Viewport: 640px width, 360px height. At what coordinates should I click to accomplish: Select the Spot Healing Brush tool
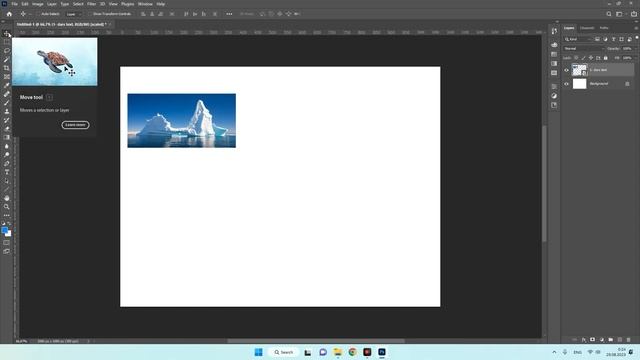[7, 94]
